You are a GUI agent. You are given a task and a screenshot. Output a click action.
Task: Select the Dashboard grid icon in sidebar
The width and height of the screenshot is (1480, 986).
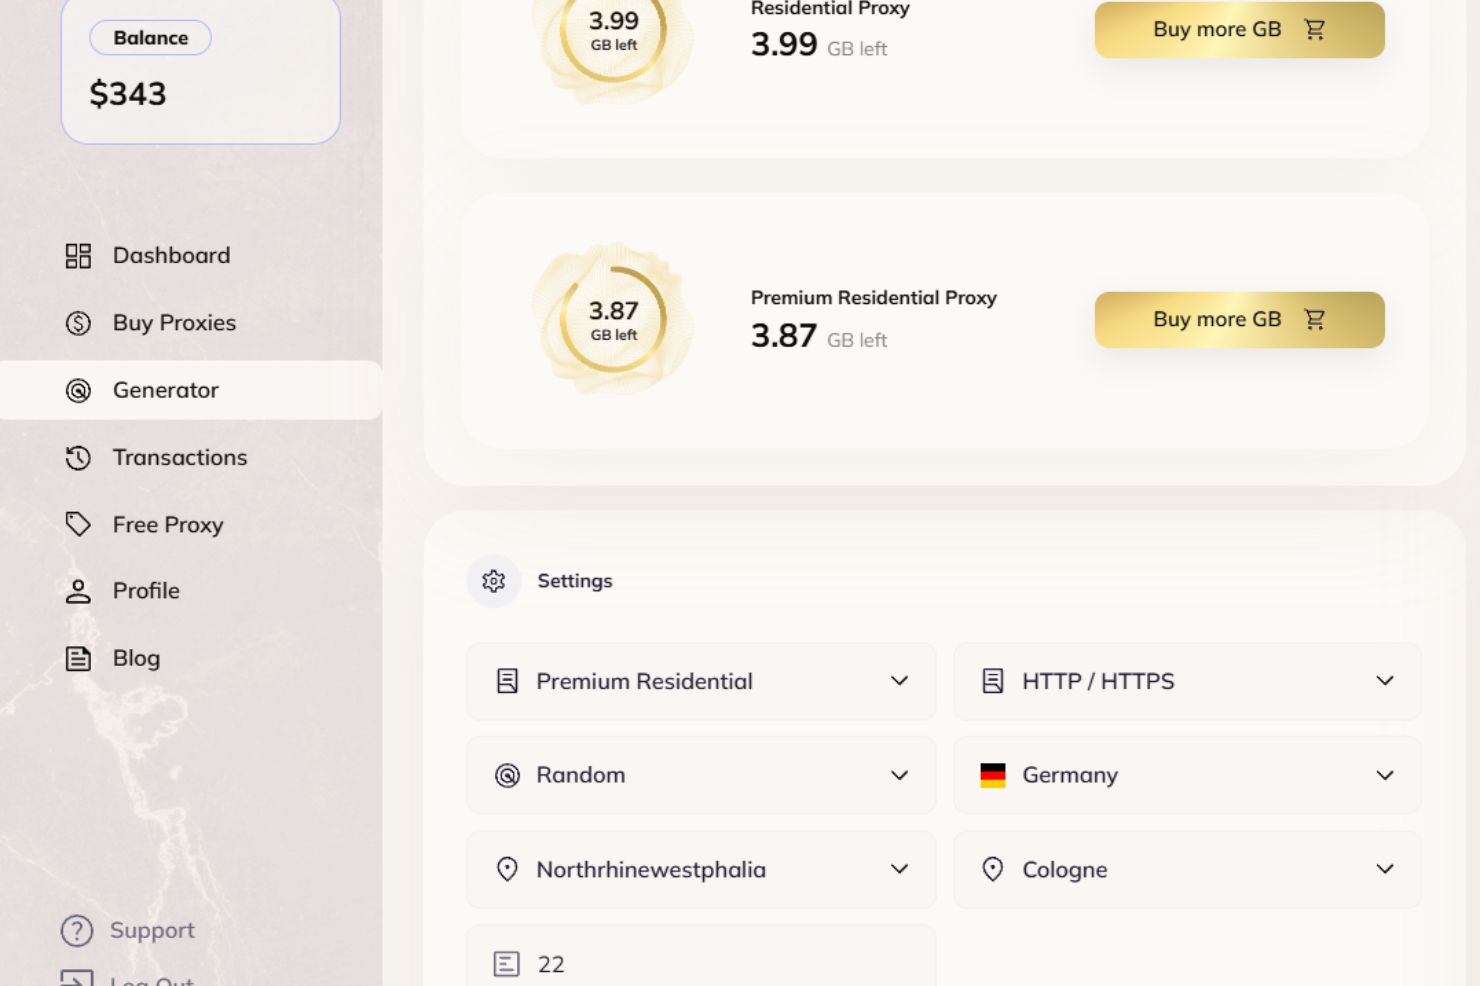click(x=79, y=256)
